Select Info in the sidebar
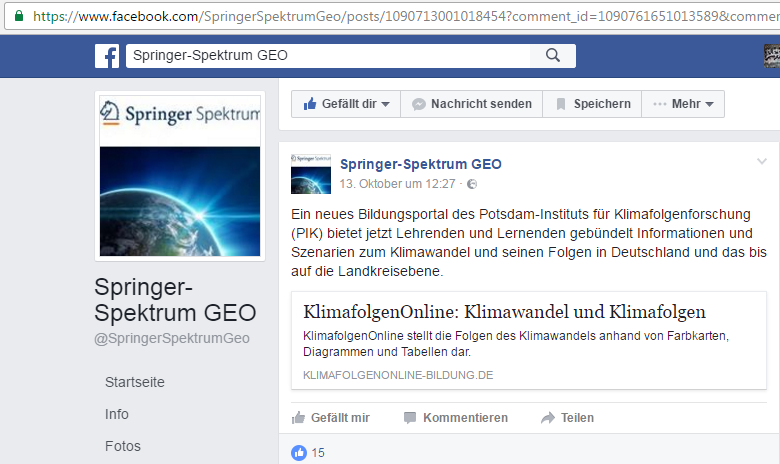 pyautogui.click(x=117, y=414)
